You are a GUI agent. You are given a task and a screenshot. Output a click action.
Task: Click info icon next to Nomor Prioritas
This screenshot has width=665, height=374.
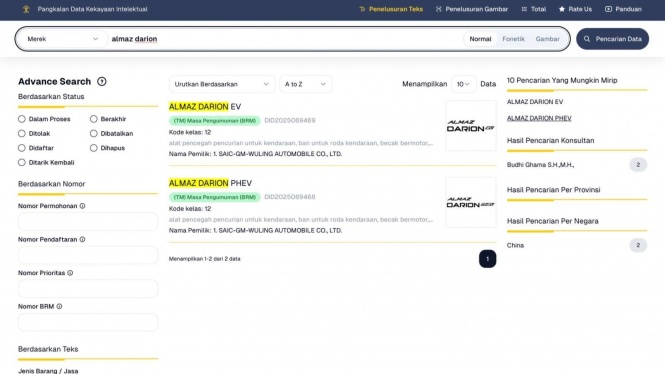pos(70,273)
